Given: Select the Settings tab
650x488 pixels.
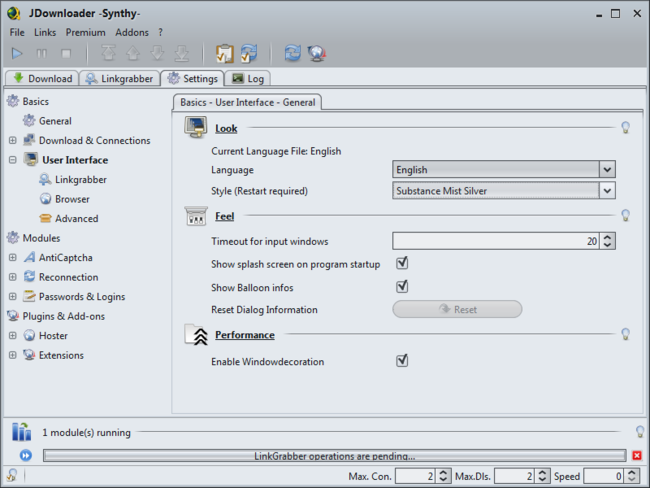Looking at the screenshot, I should coord(193,78).
